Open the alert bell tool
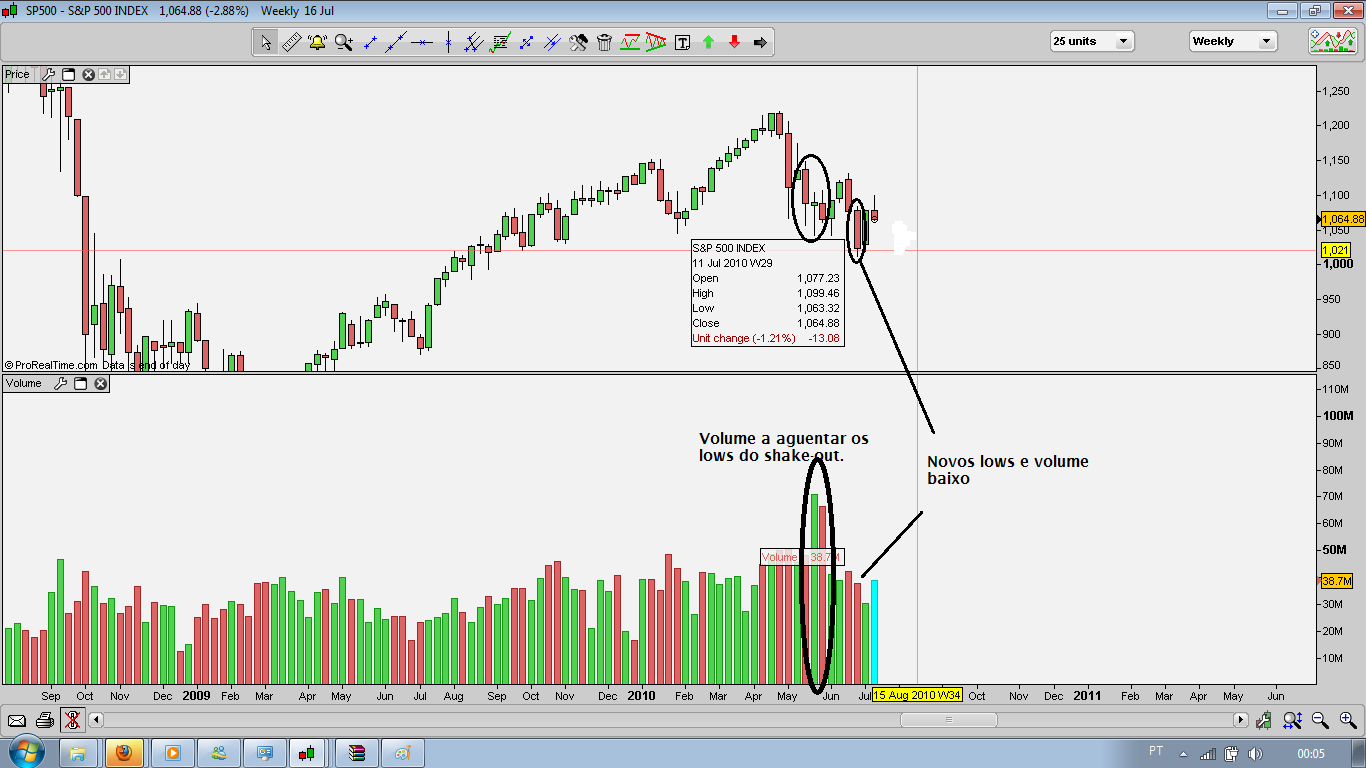This screenshot has height=768, width=1366. (317, 42)
